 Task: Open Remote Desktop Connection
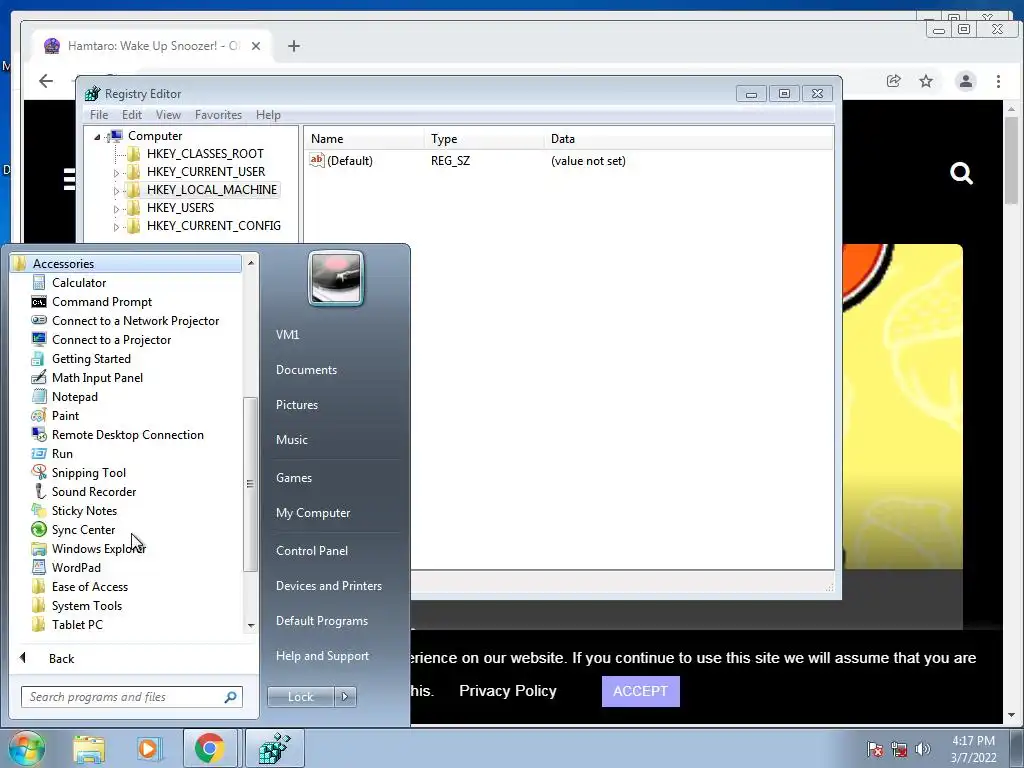(127, 434)
